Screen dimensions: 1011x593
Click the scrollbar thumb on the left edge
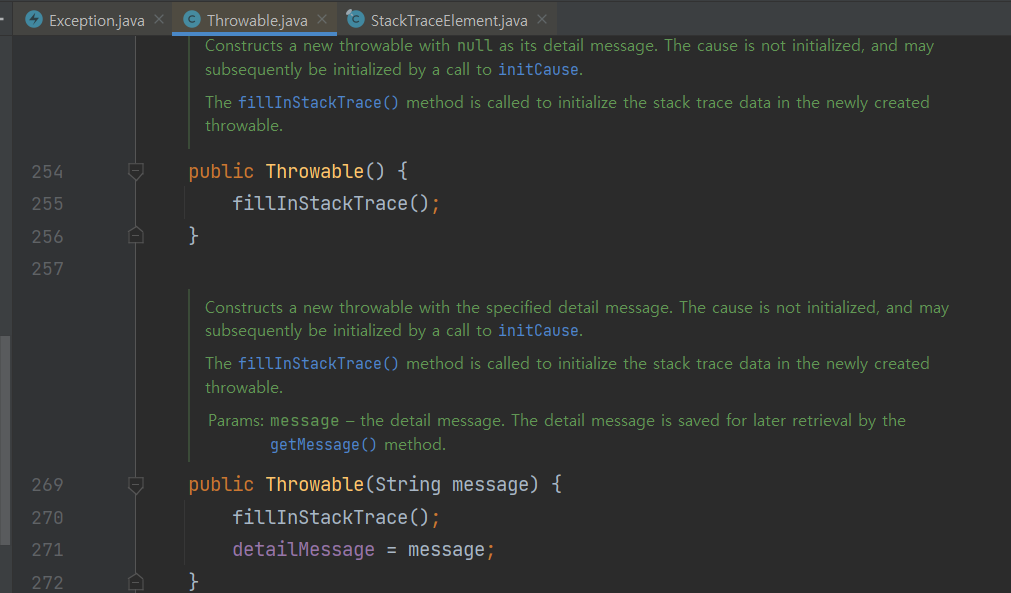5,440
